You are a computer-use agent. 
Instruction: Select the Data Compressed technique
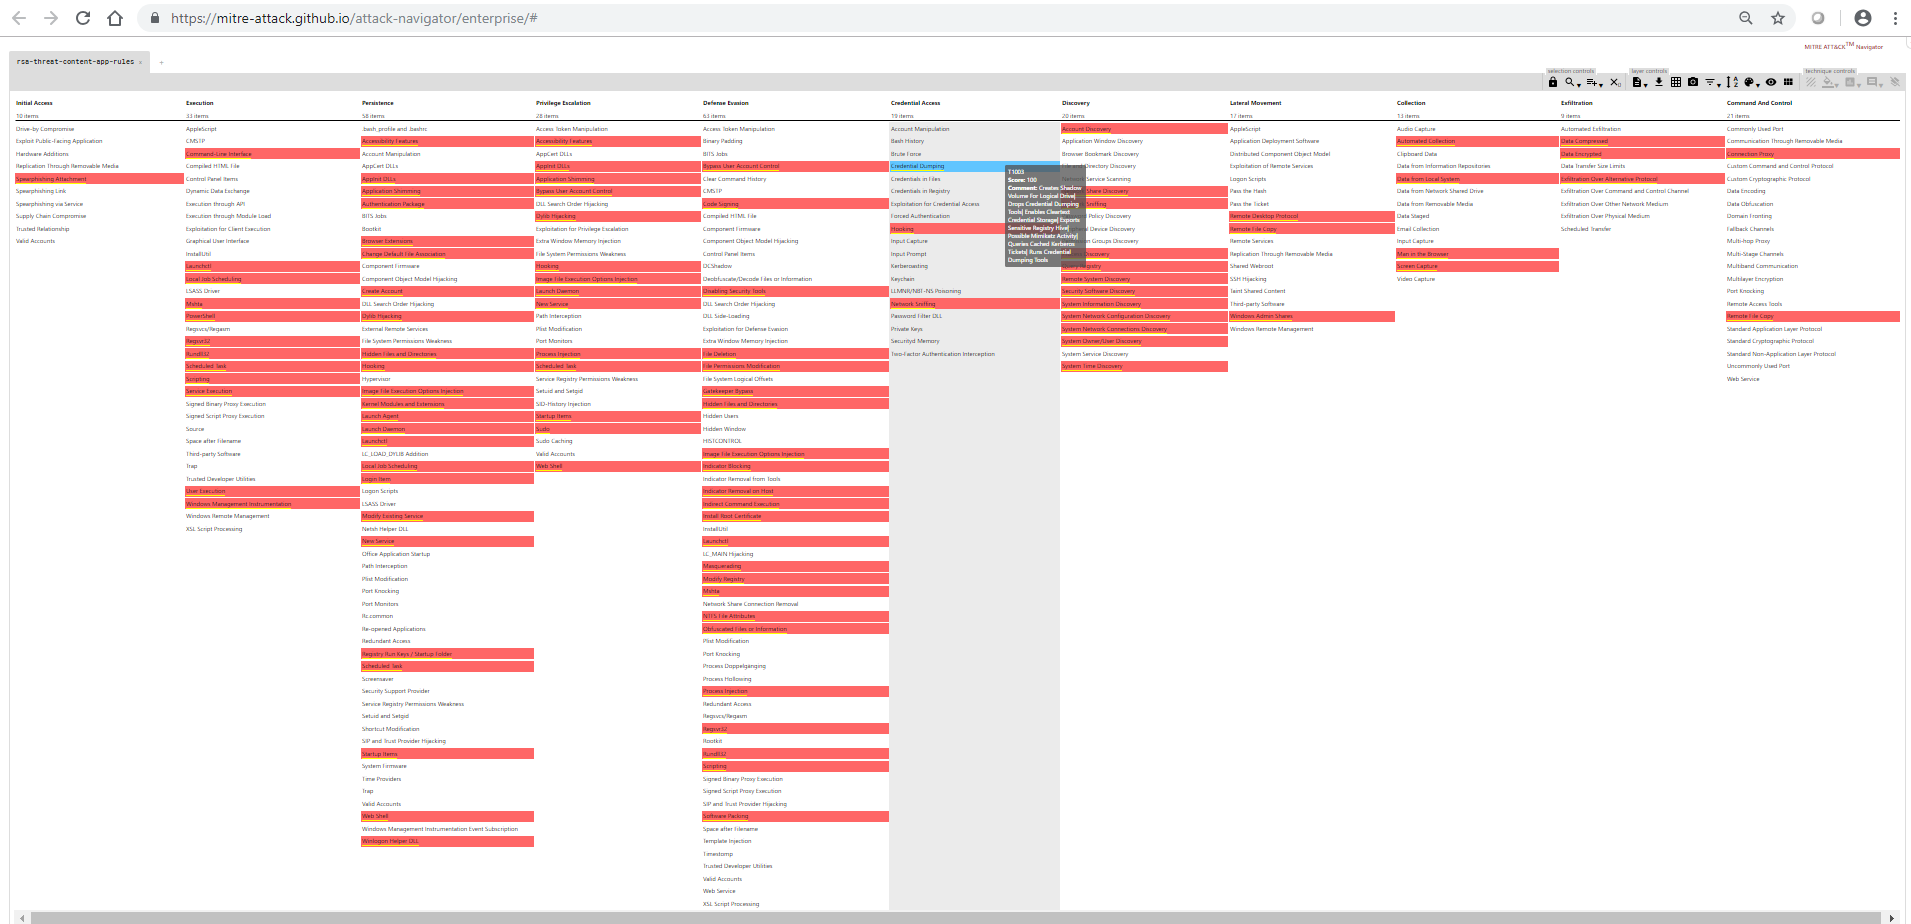pos(1642,141)
